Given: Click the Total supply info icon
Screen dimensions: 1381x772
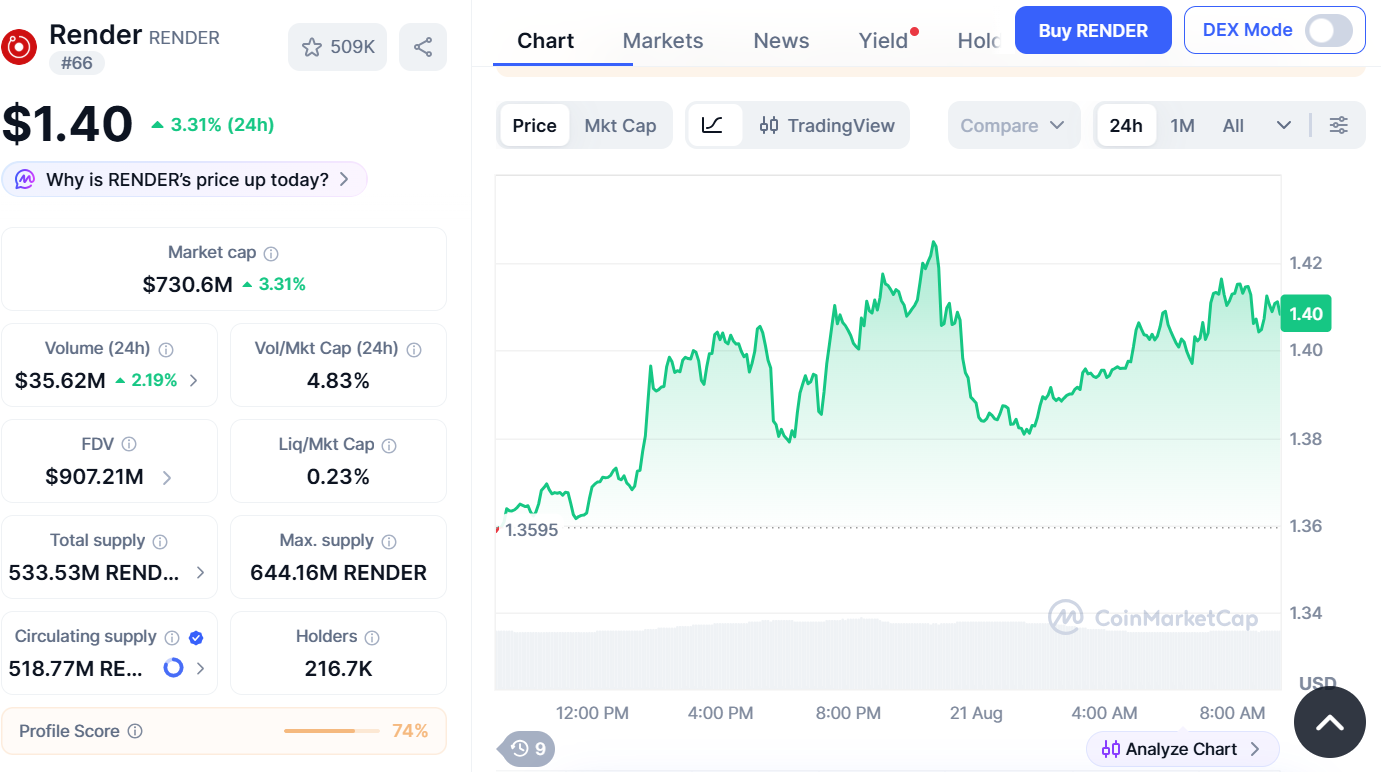Looking at the screenshot, I should point(160,541).
